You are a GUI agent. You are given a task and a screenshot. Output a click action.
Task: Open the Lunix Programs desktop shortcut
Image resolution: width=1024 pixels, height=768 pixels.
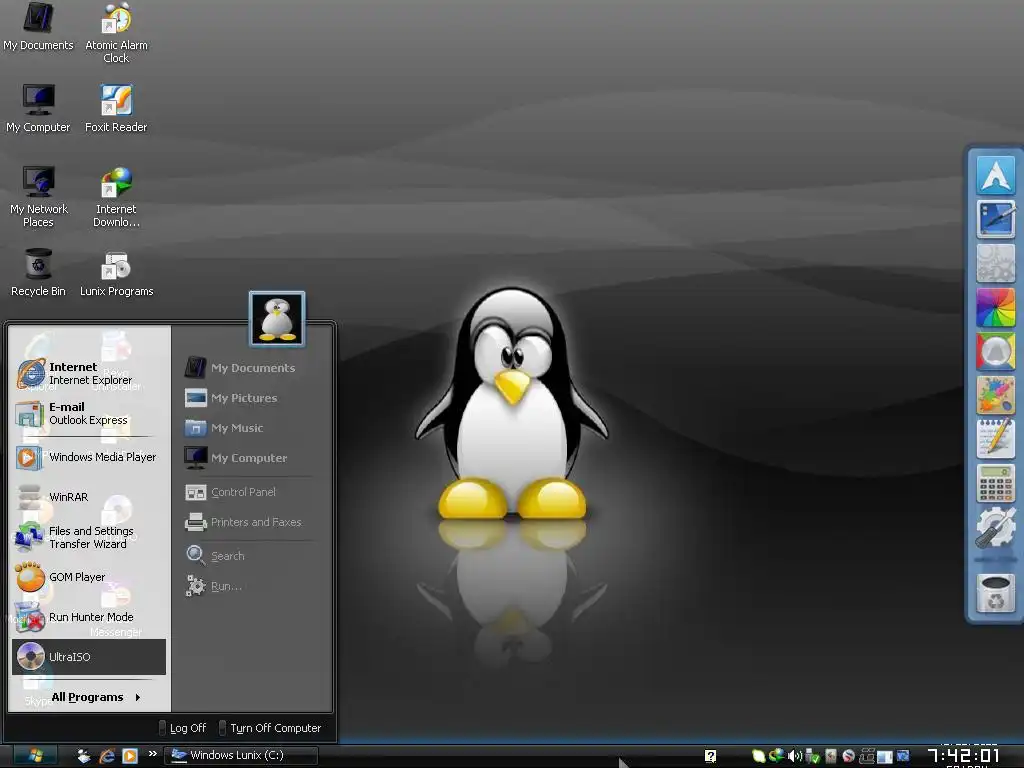[x=116, y=272]
